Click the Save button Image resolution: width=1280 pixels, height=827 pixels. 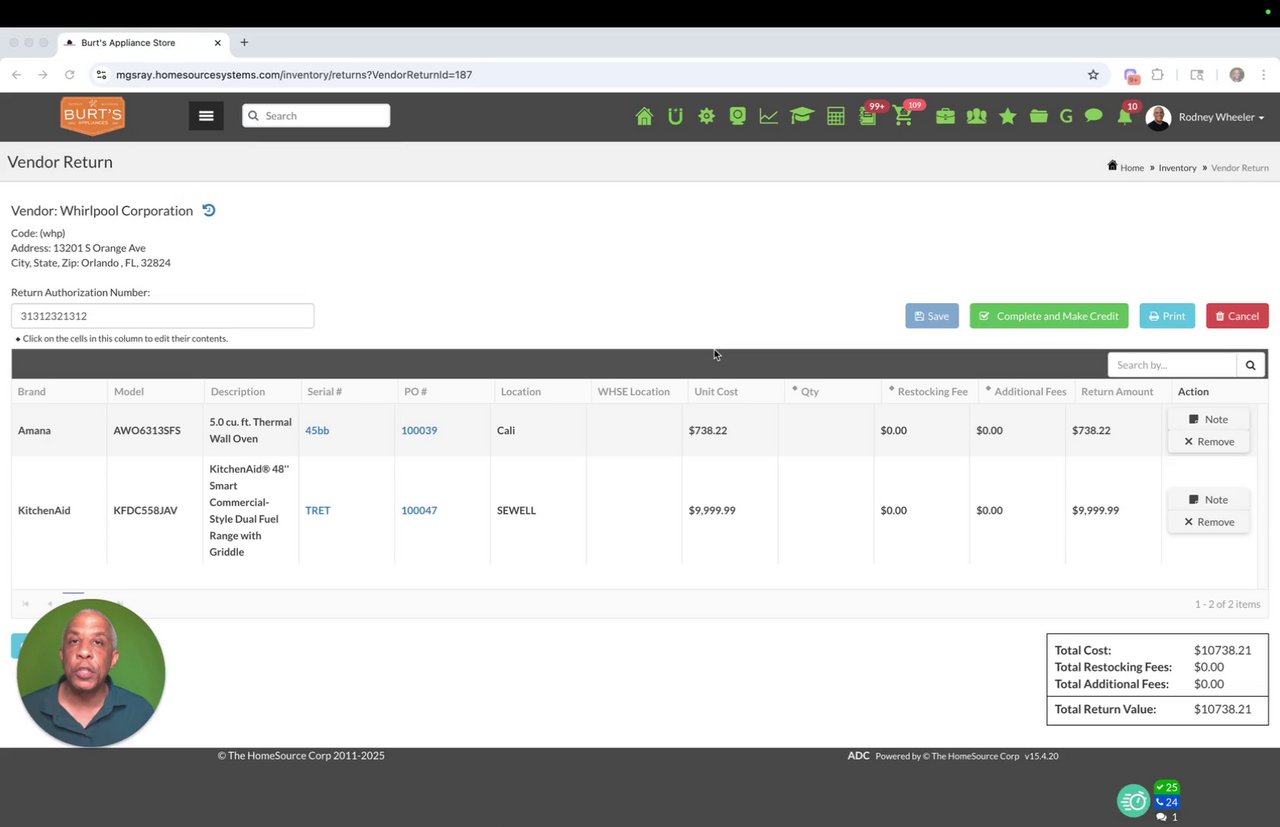point(932,316)
